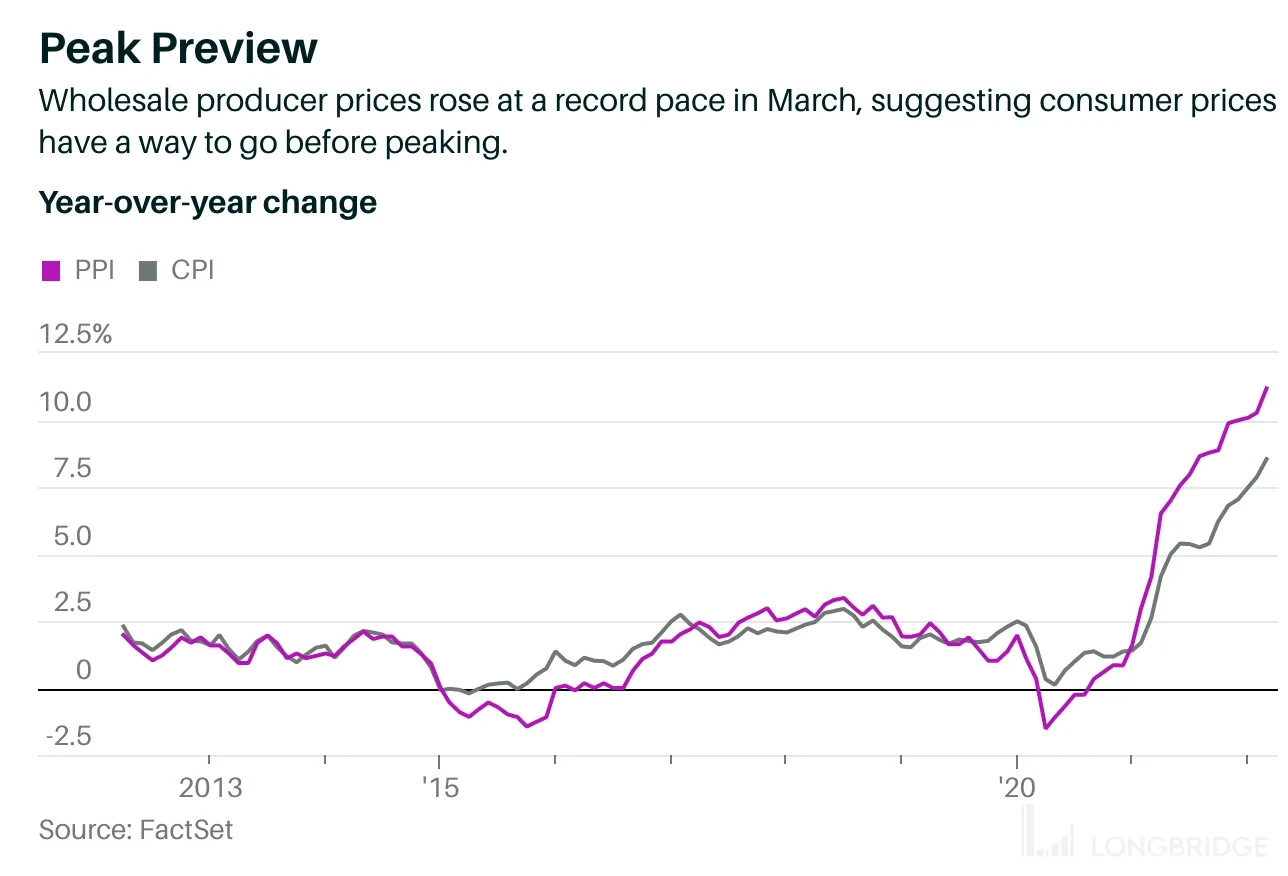
Task: Click the final peak of the PPI line
Action: pos(1267,387)
